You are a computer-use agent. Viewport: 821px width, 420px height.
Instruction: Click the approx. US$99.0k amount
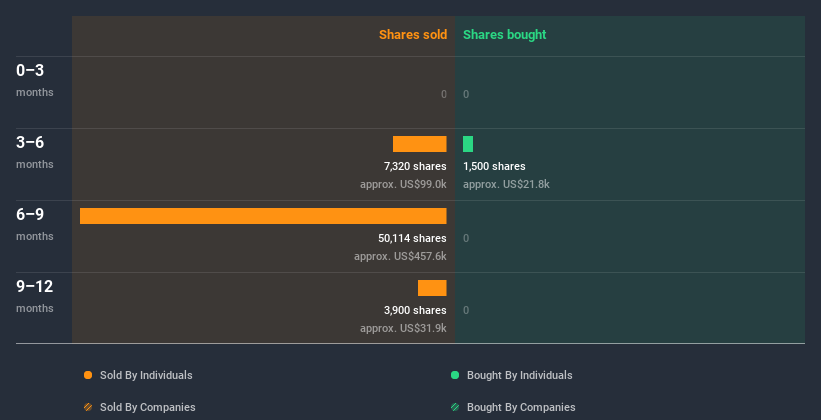(403, 184)
